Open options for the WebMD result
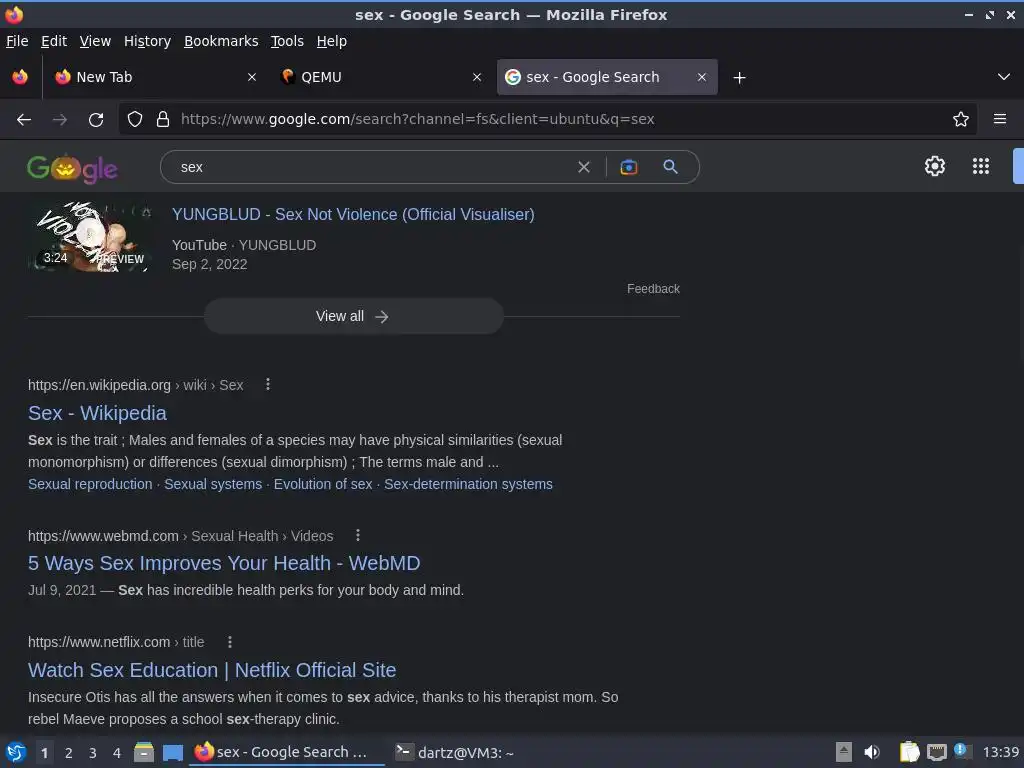The height and width of the screenshot is (768, 1024). coord(358,536)
